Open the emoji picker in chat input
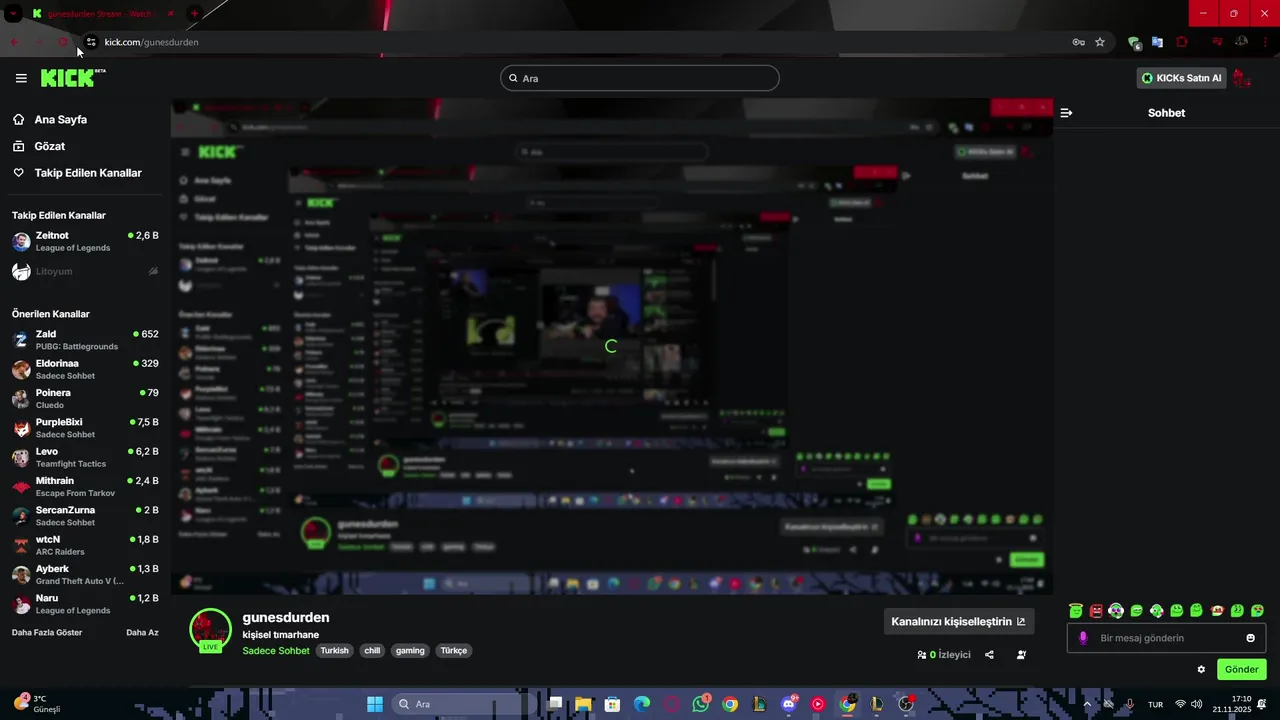Image resolution: width=1280 pixels, height=720 pixels. (x=1250, y=638)
